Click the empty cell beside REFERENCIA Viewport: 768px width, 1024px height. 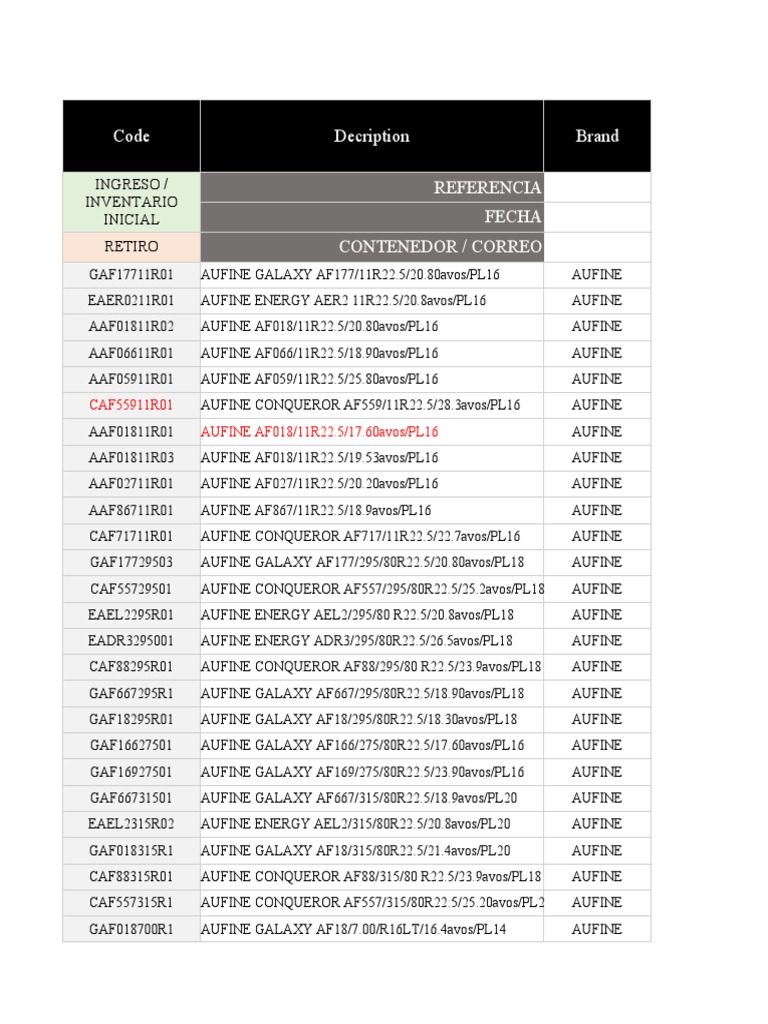(x=597, y=187)
